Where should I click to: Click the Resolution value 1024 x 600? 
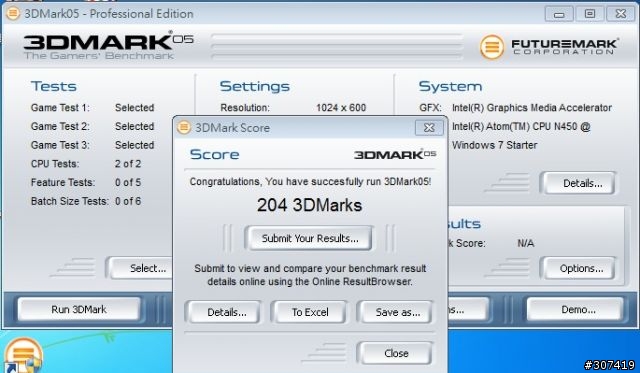pos(341,108)
